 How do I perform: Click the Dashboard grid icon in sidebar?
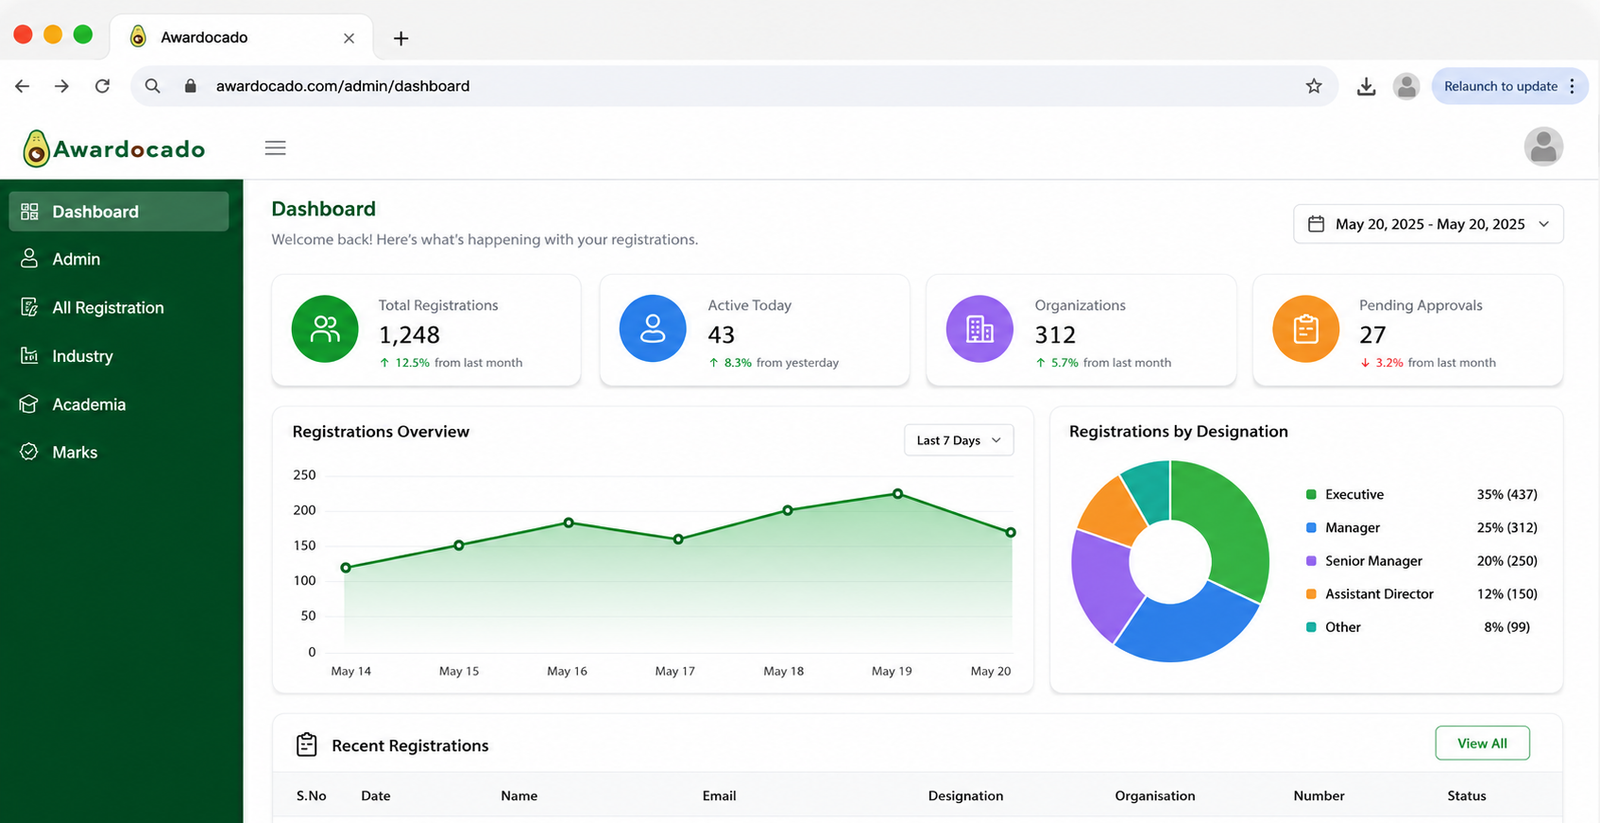29,211
